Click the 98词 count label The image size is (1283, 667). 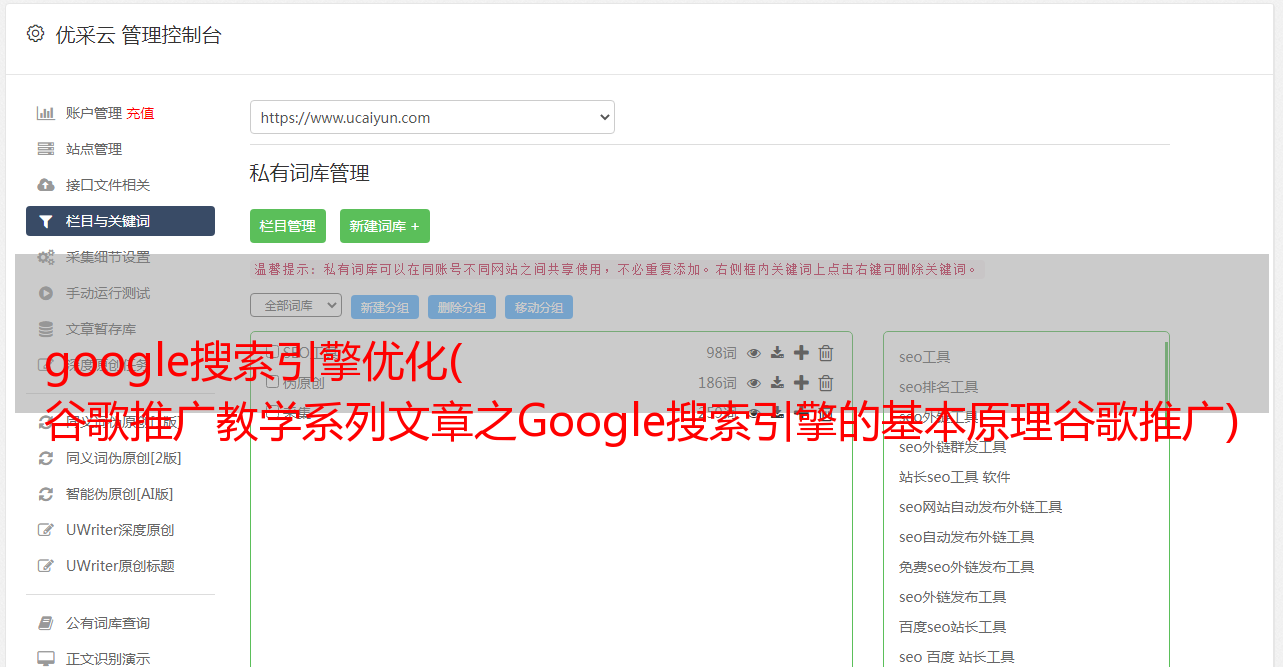click(721, 353)
